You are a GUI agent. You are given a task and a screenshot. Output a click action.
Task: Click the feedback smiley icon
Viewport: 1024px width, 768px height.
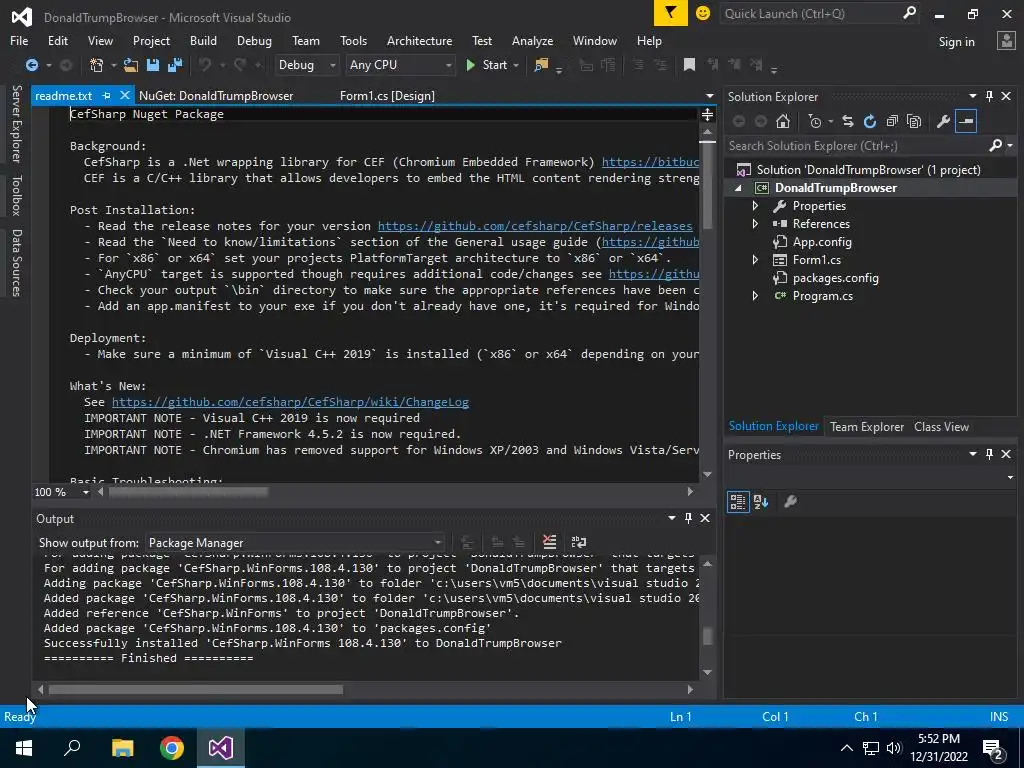coord(703,13)
